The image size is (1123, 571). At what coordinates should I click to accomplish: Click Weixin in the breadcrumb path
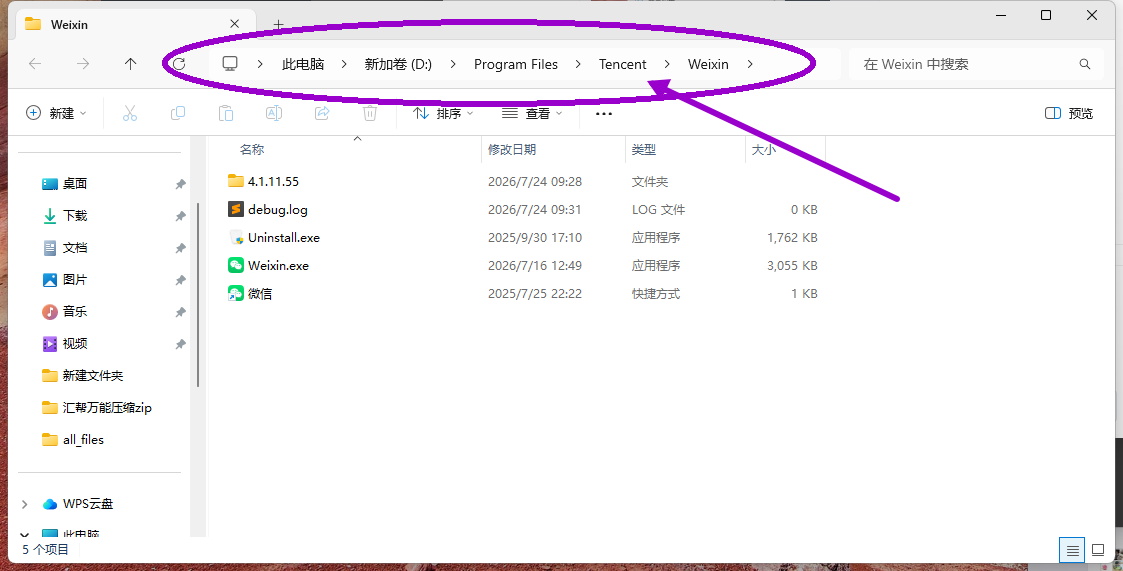708,64
